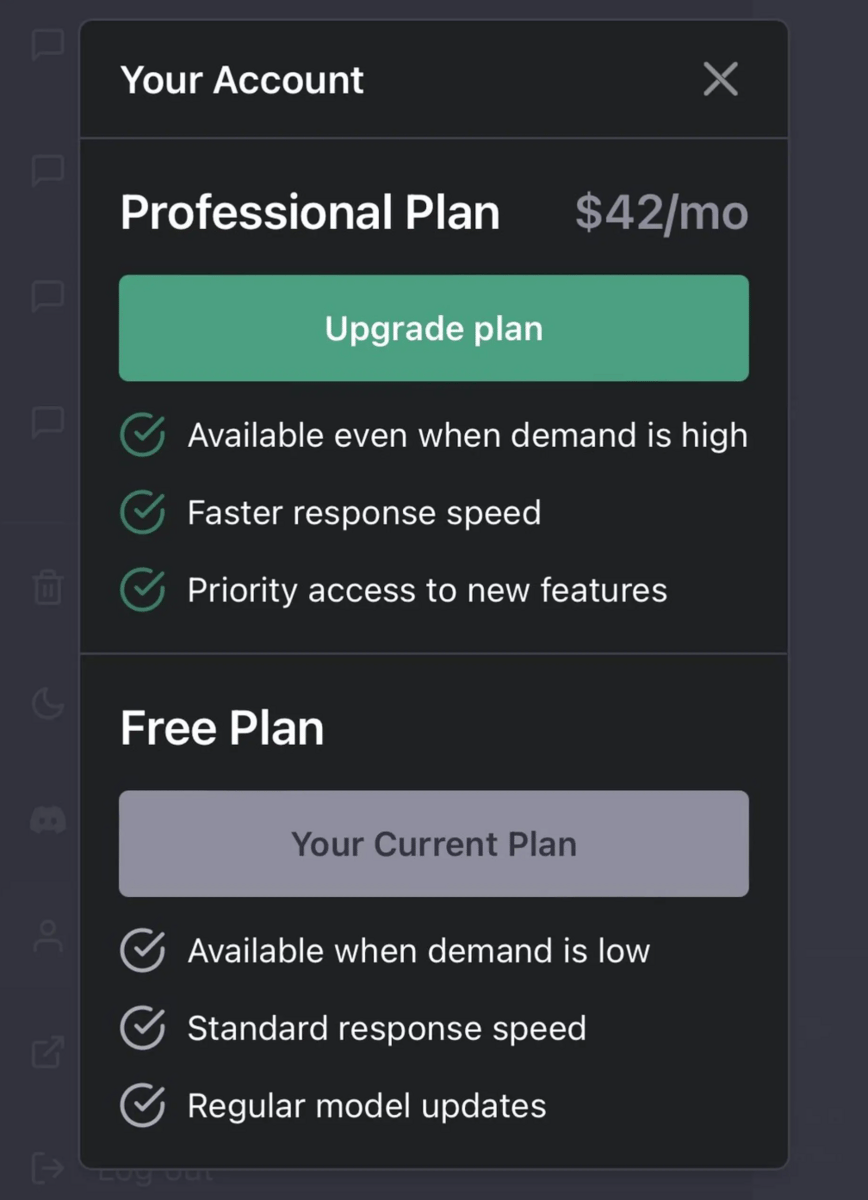Viewport: 868px width, 1200px height.
Task: Open the account person icon in sidebar
Action: tap(48, 937)
